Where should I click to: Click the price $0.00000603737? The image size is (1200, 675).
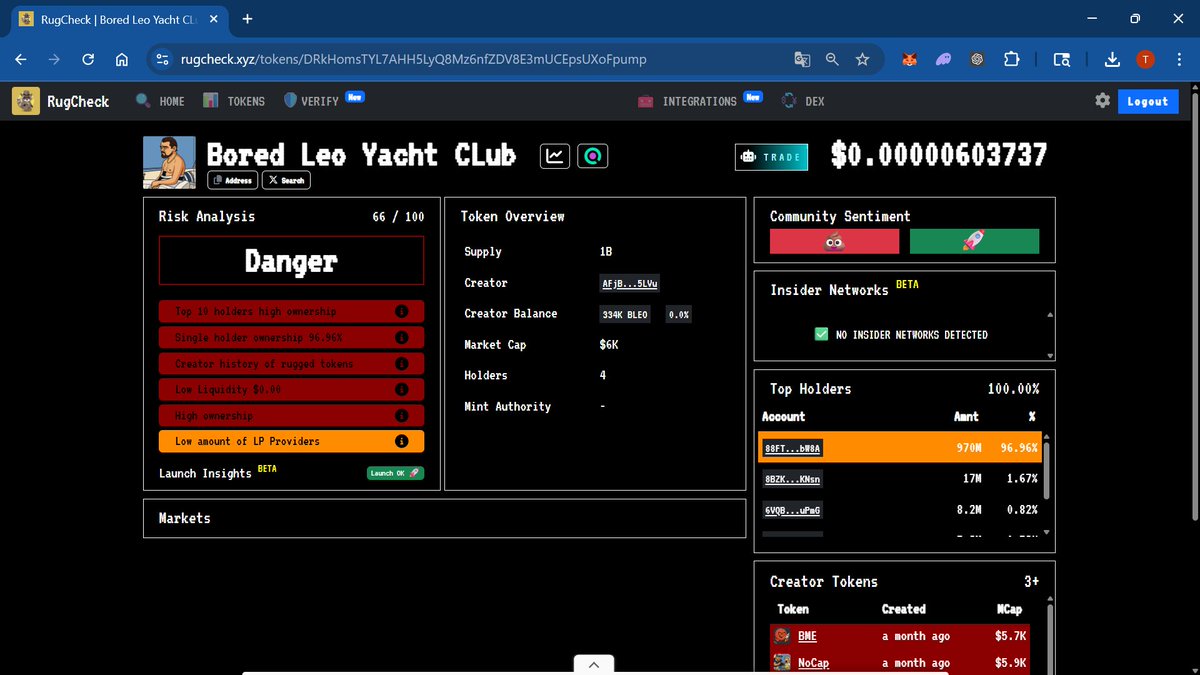click(x=939, y=155)
